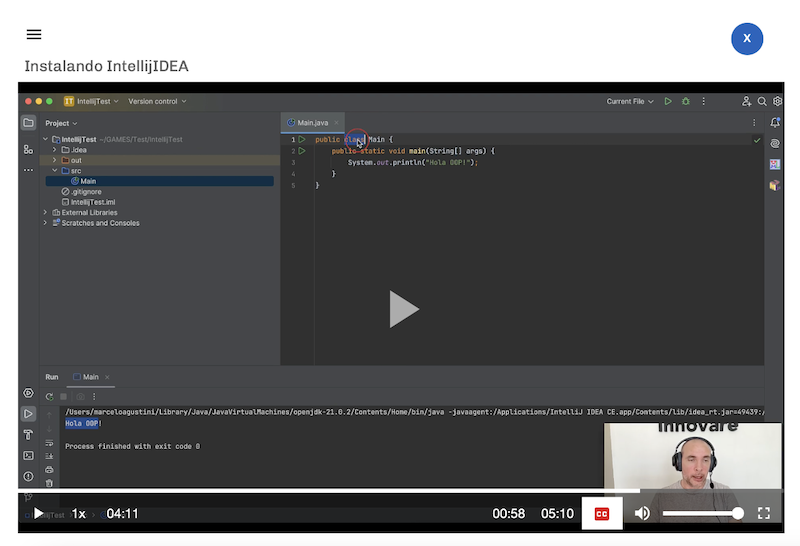Click the blue X close button
Image resolution: width=800 pixels, height=546 pixels.
click(x=747, y=38)
